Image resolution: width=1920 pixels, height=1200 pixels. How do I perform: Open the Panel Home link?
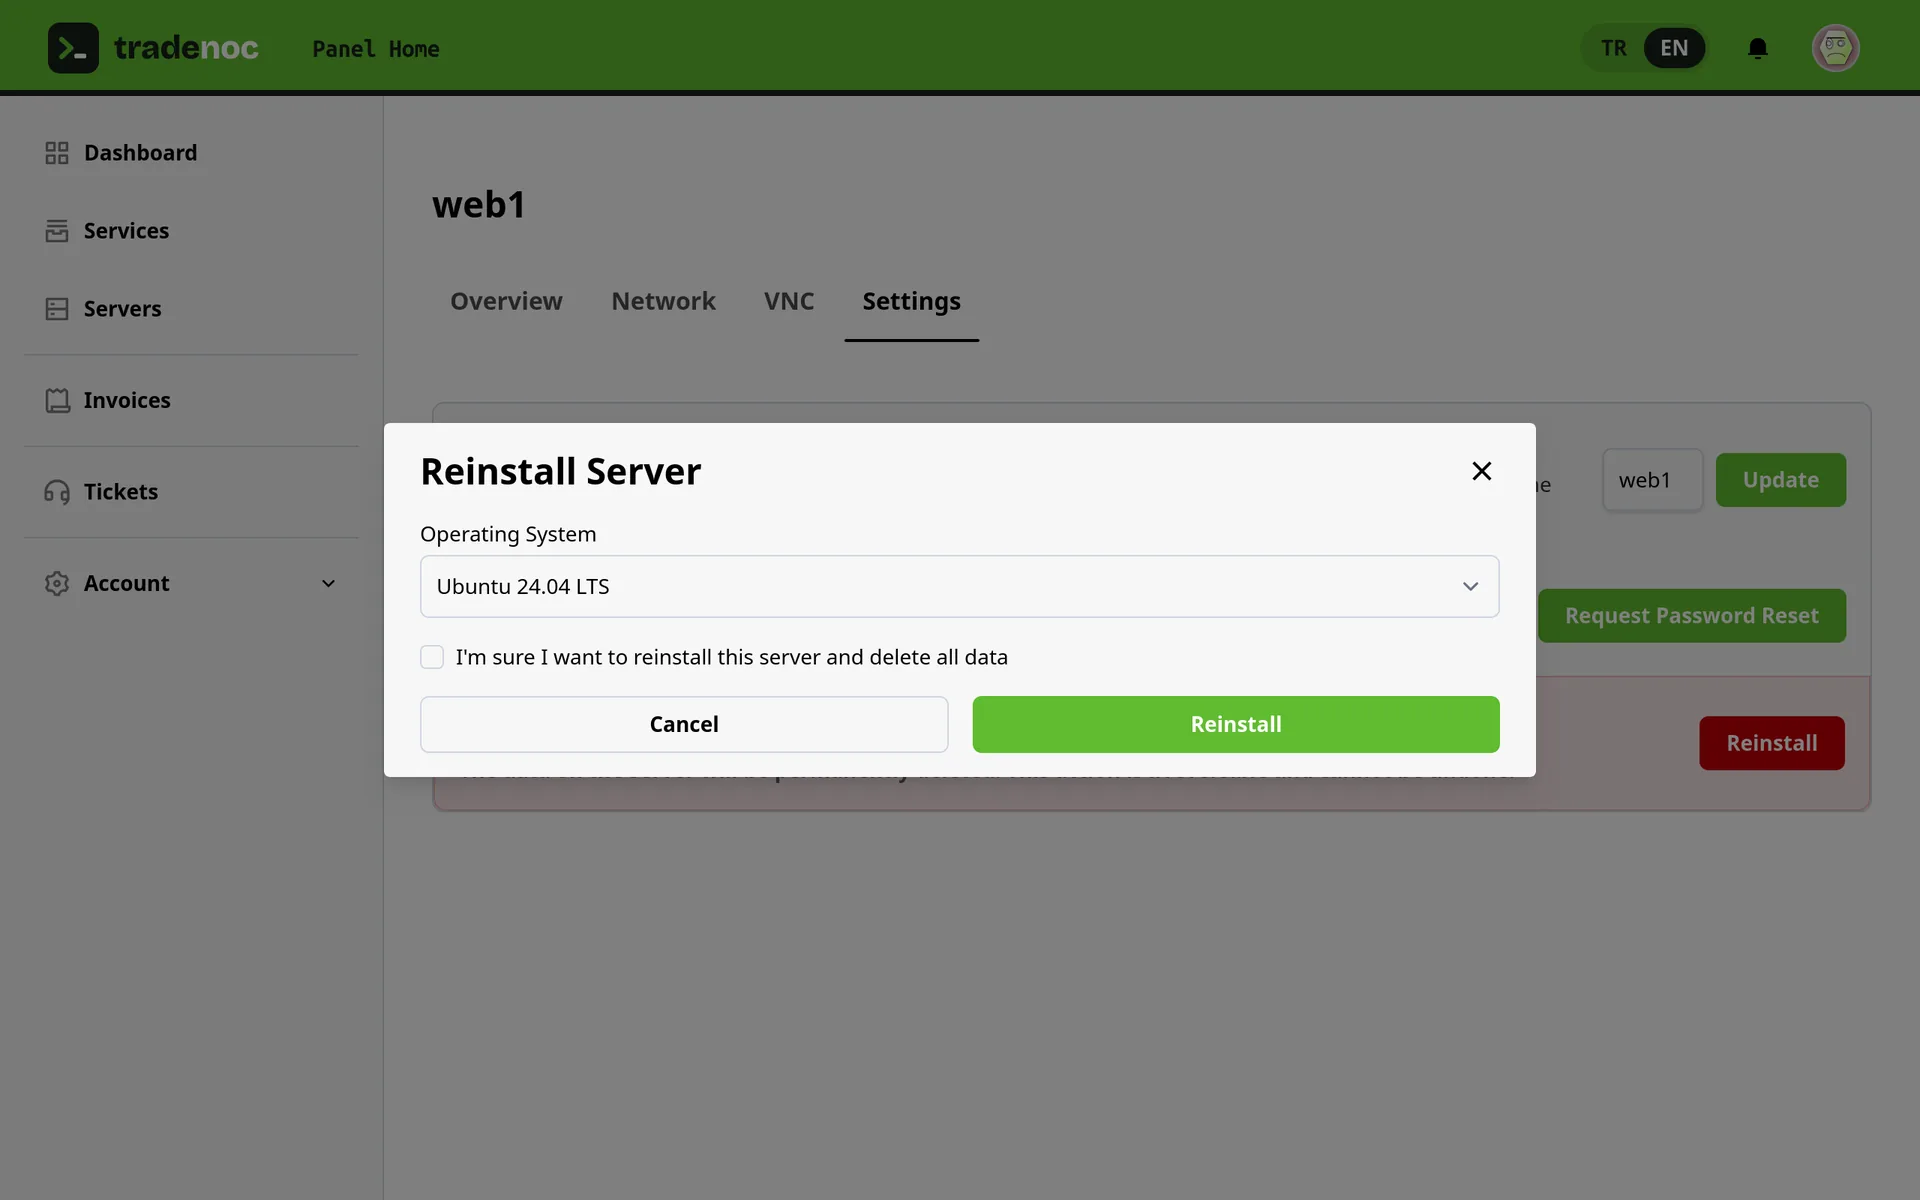click(376, 48)
